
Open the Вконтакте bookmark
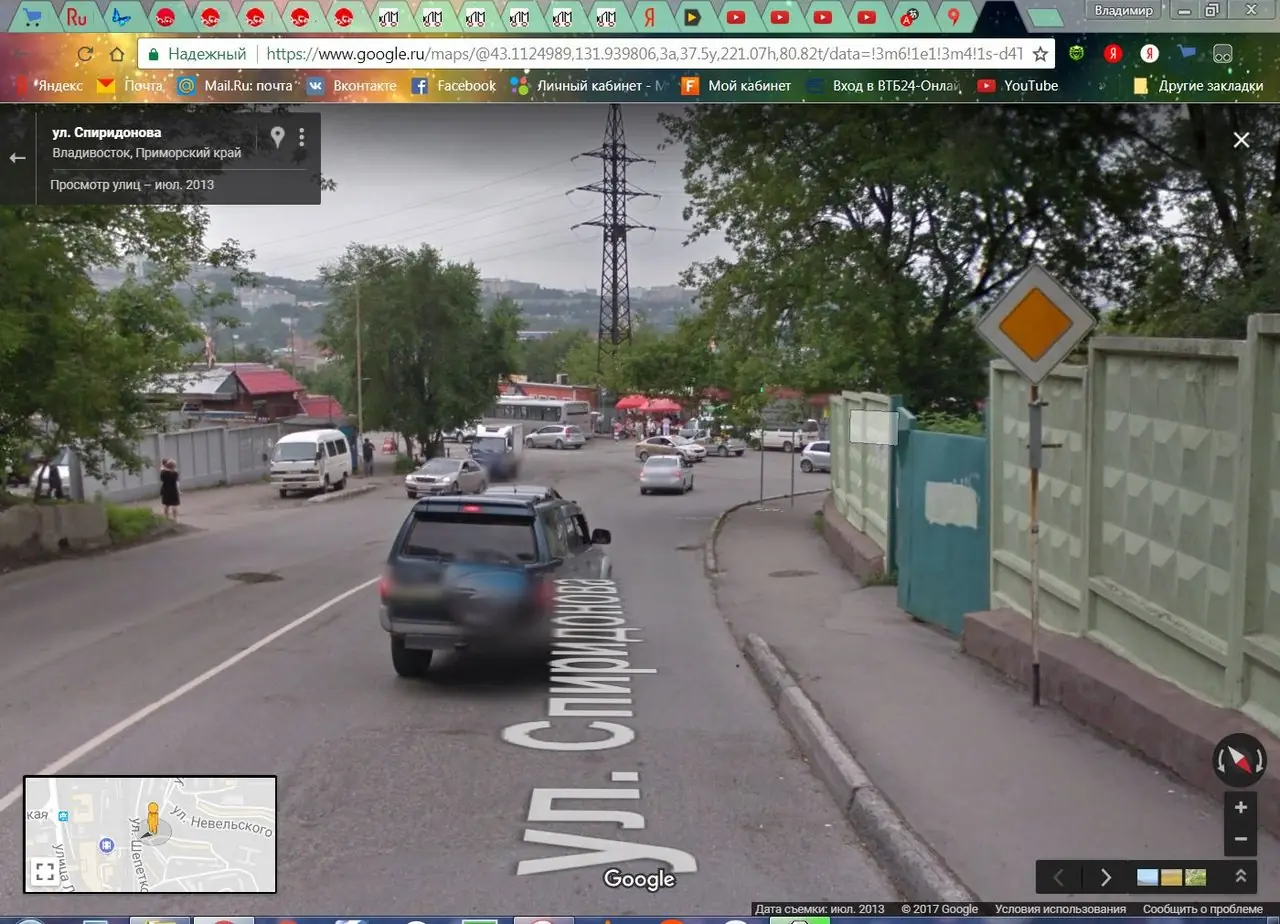[351, 86]
